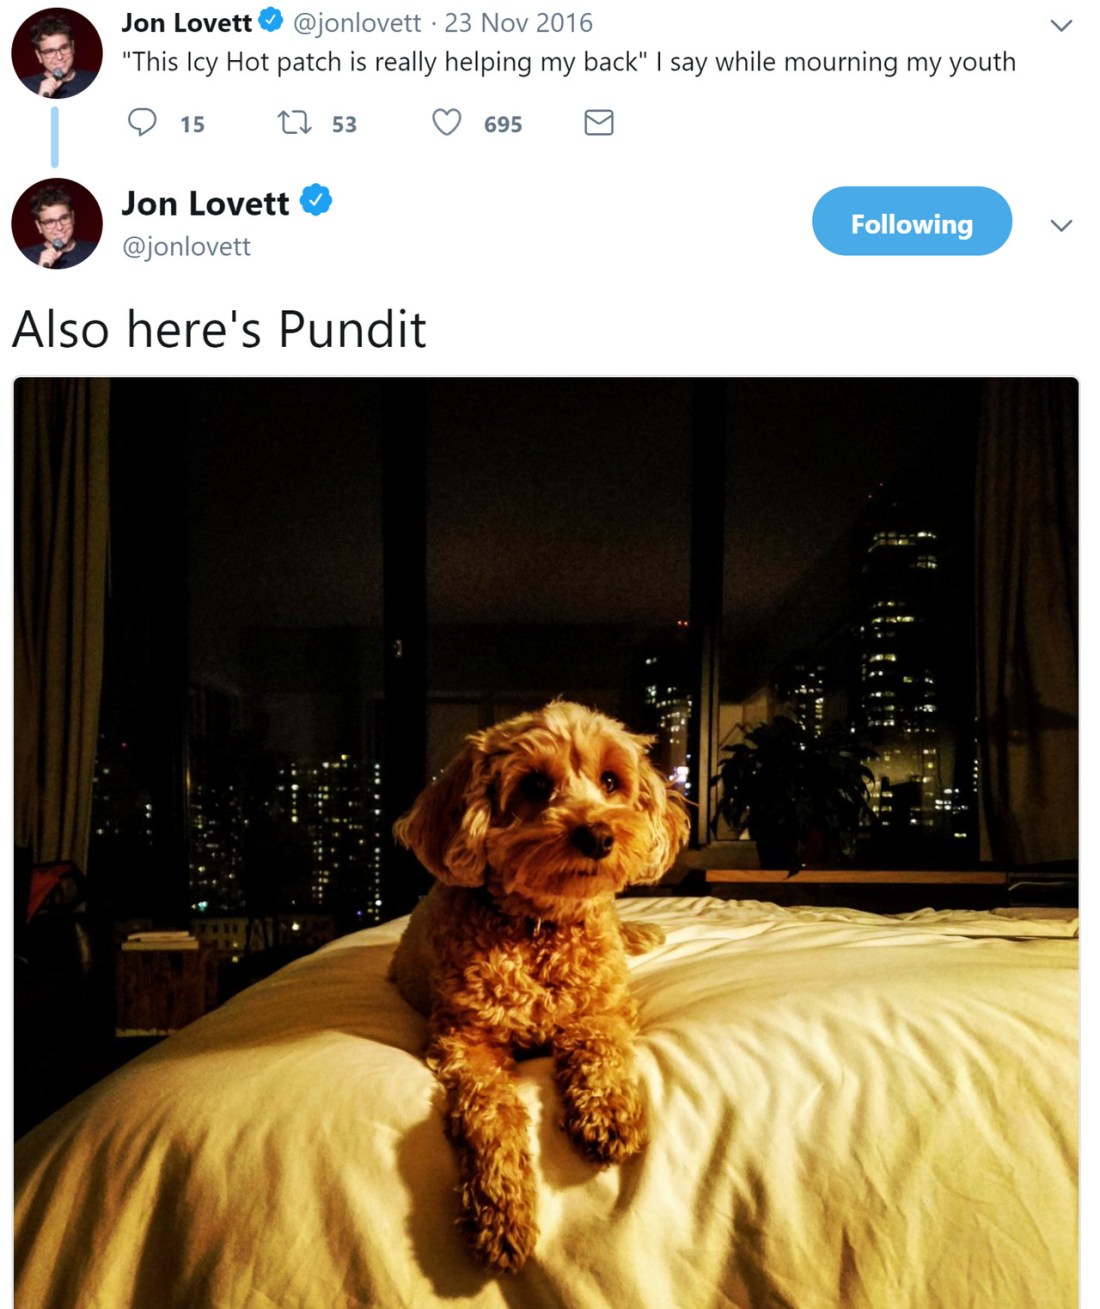Click the reply speech bubble icon
1100x1309 pixels.
pos(142,122)
